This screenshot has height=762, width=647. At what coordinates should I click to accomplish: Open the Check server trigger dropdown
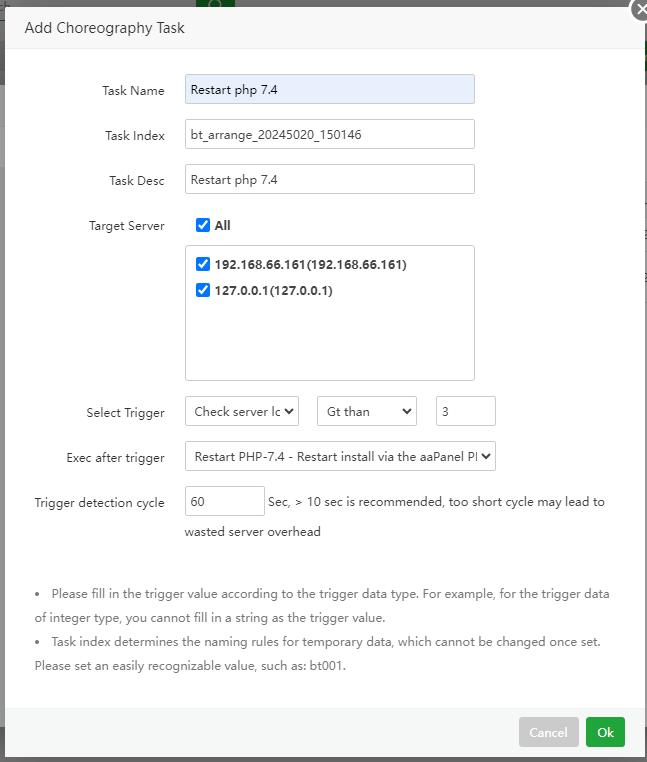[242, 411]
